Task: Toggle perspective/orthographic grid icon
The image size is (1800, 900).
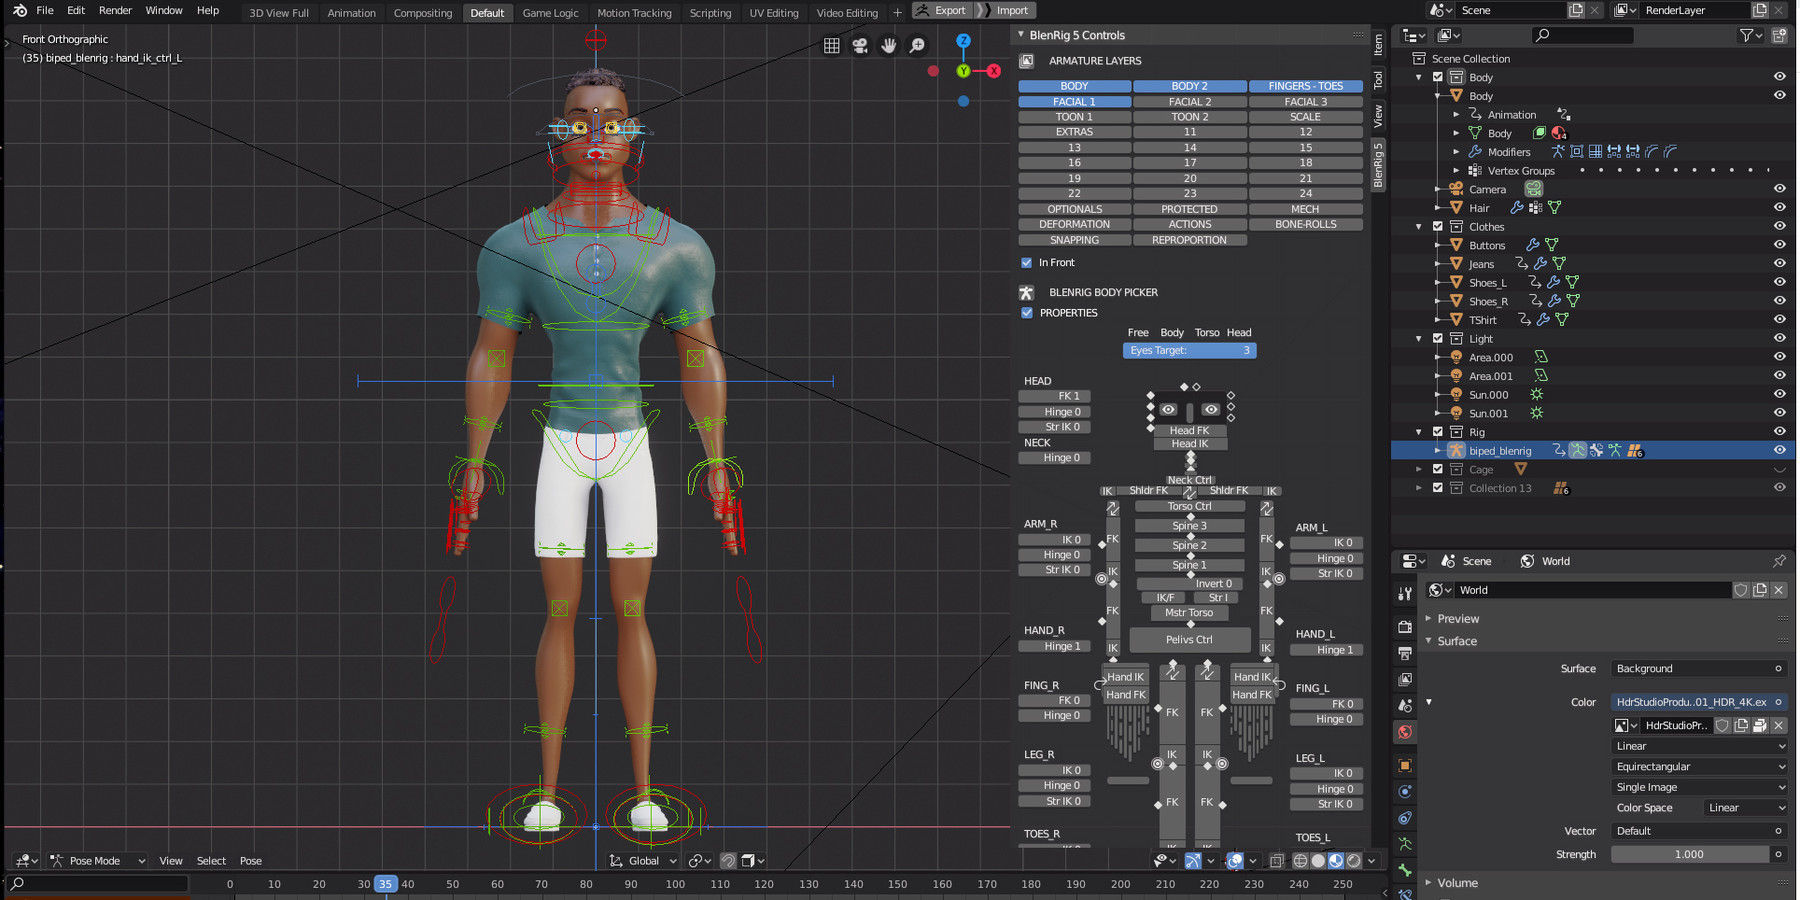Action: 831,46
